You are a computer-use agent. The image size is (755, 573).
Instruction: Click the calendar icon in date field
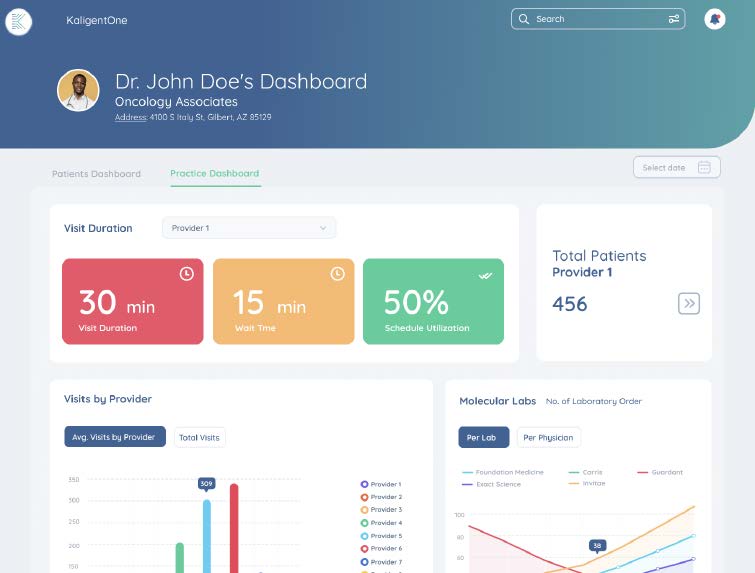704,167
